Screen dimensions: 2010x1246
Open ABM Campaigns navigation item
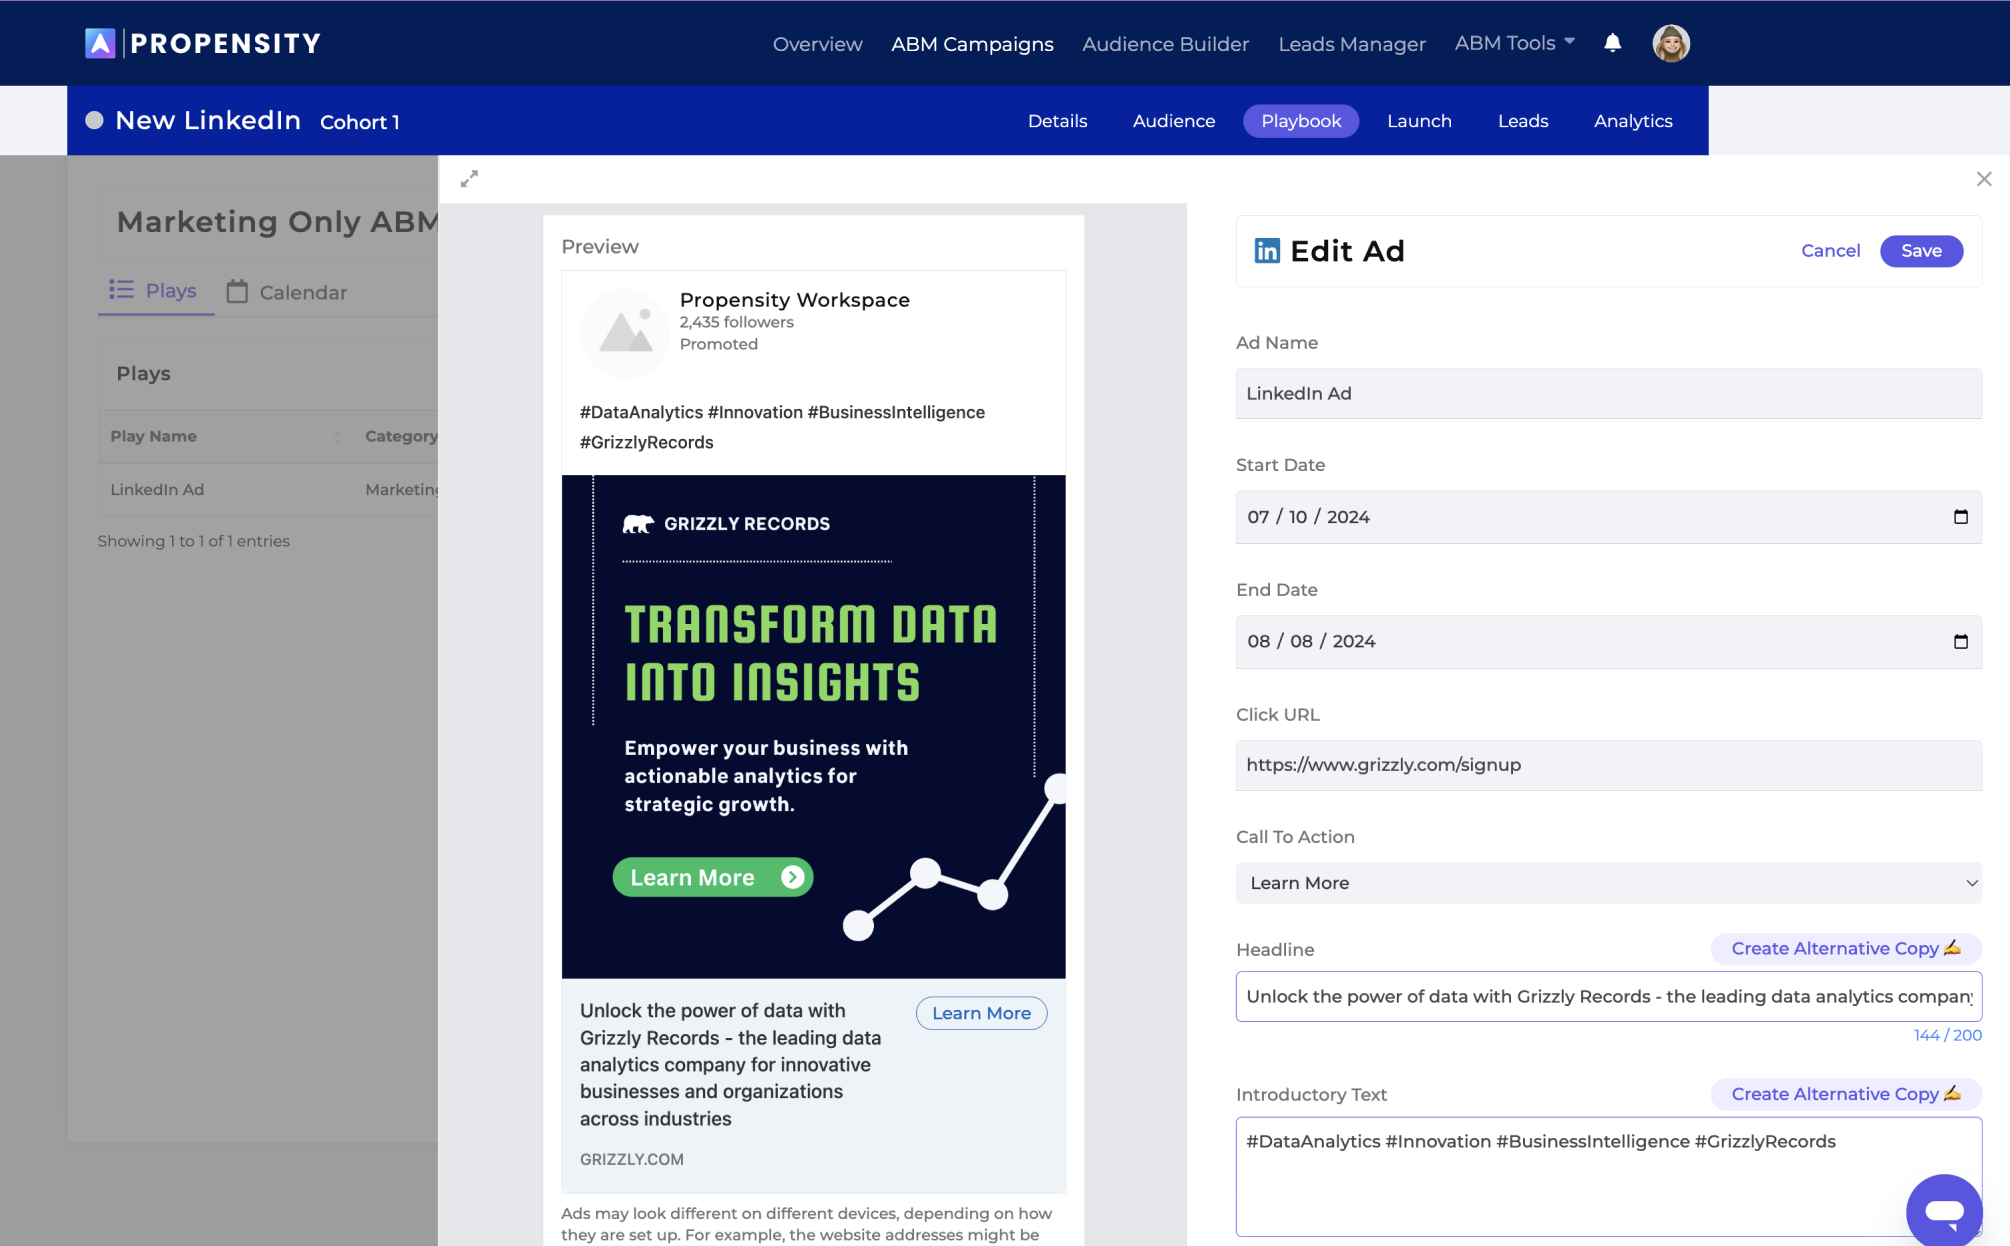click(972, 44)
